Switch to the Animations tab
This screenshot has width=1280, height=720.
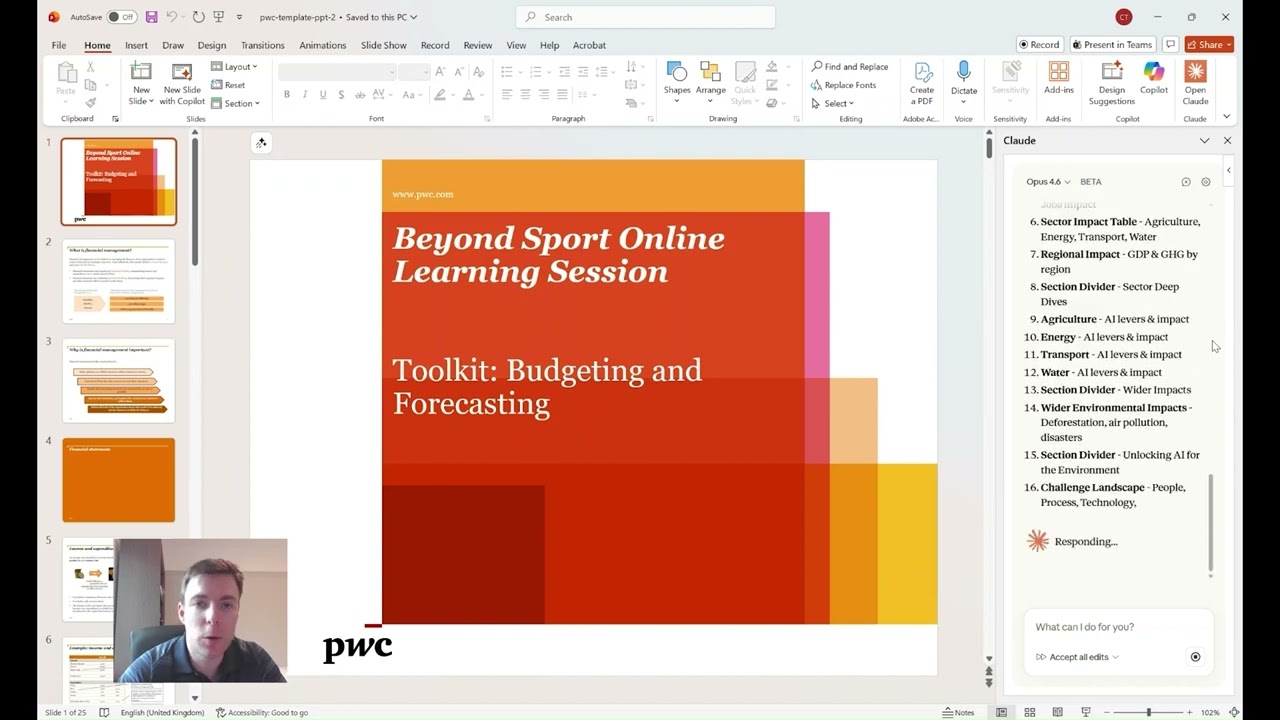pyautogui.click(x=323, y=45)
